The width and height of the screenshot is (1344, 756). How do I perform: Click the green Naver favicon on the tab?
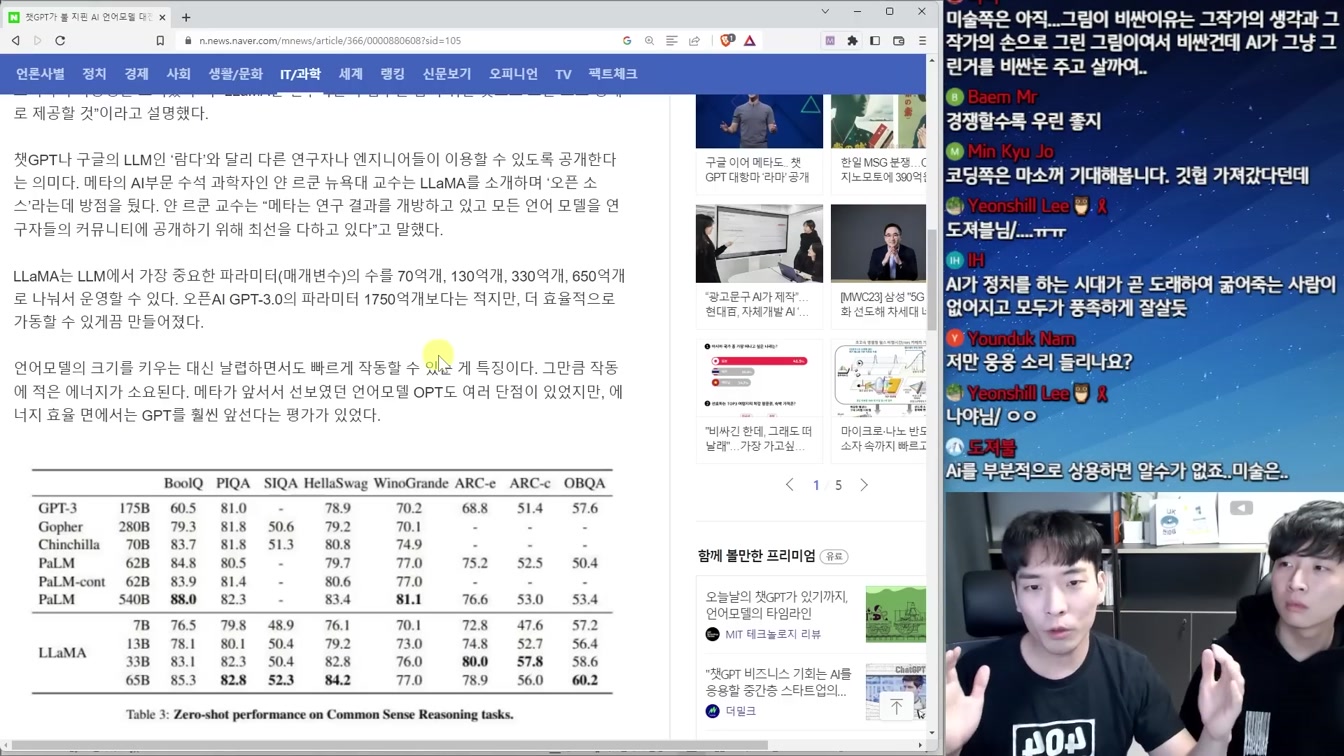point(14,17)
